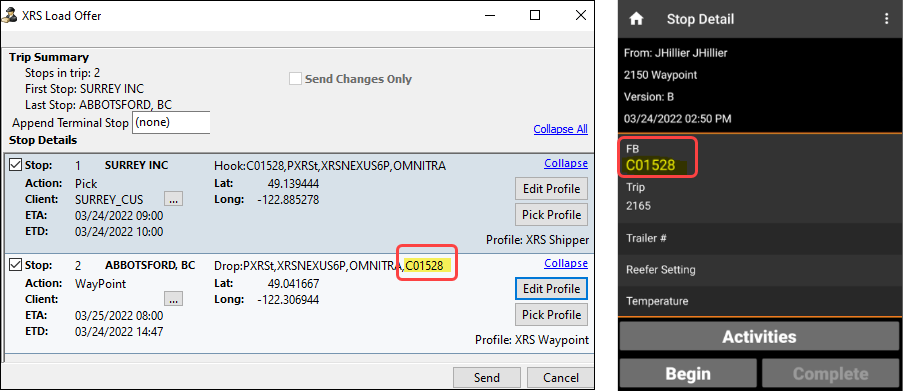The height and width of the screenshot is (391, 903).
Task: Collapse the Stop 2 ABBOTSFORD section
Action: pyautogui.click(x=566, y=264)
